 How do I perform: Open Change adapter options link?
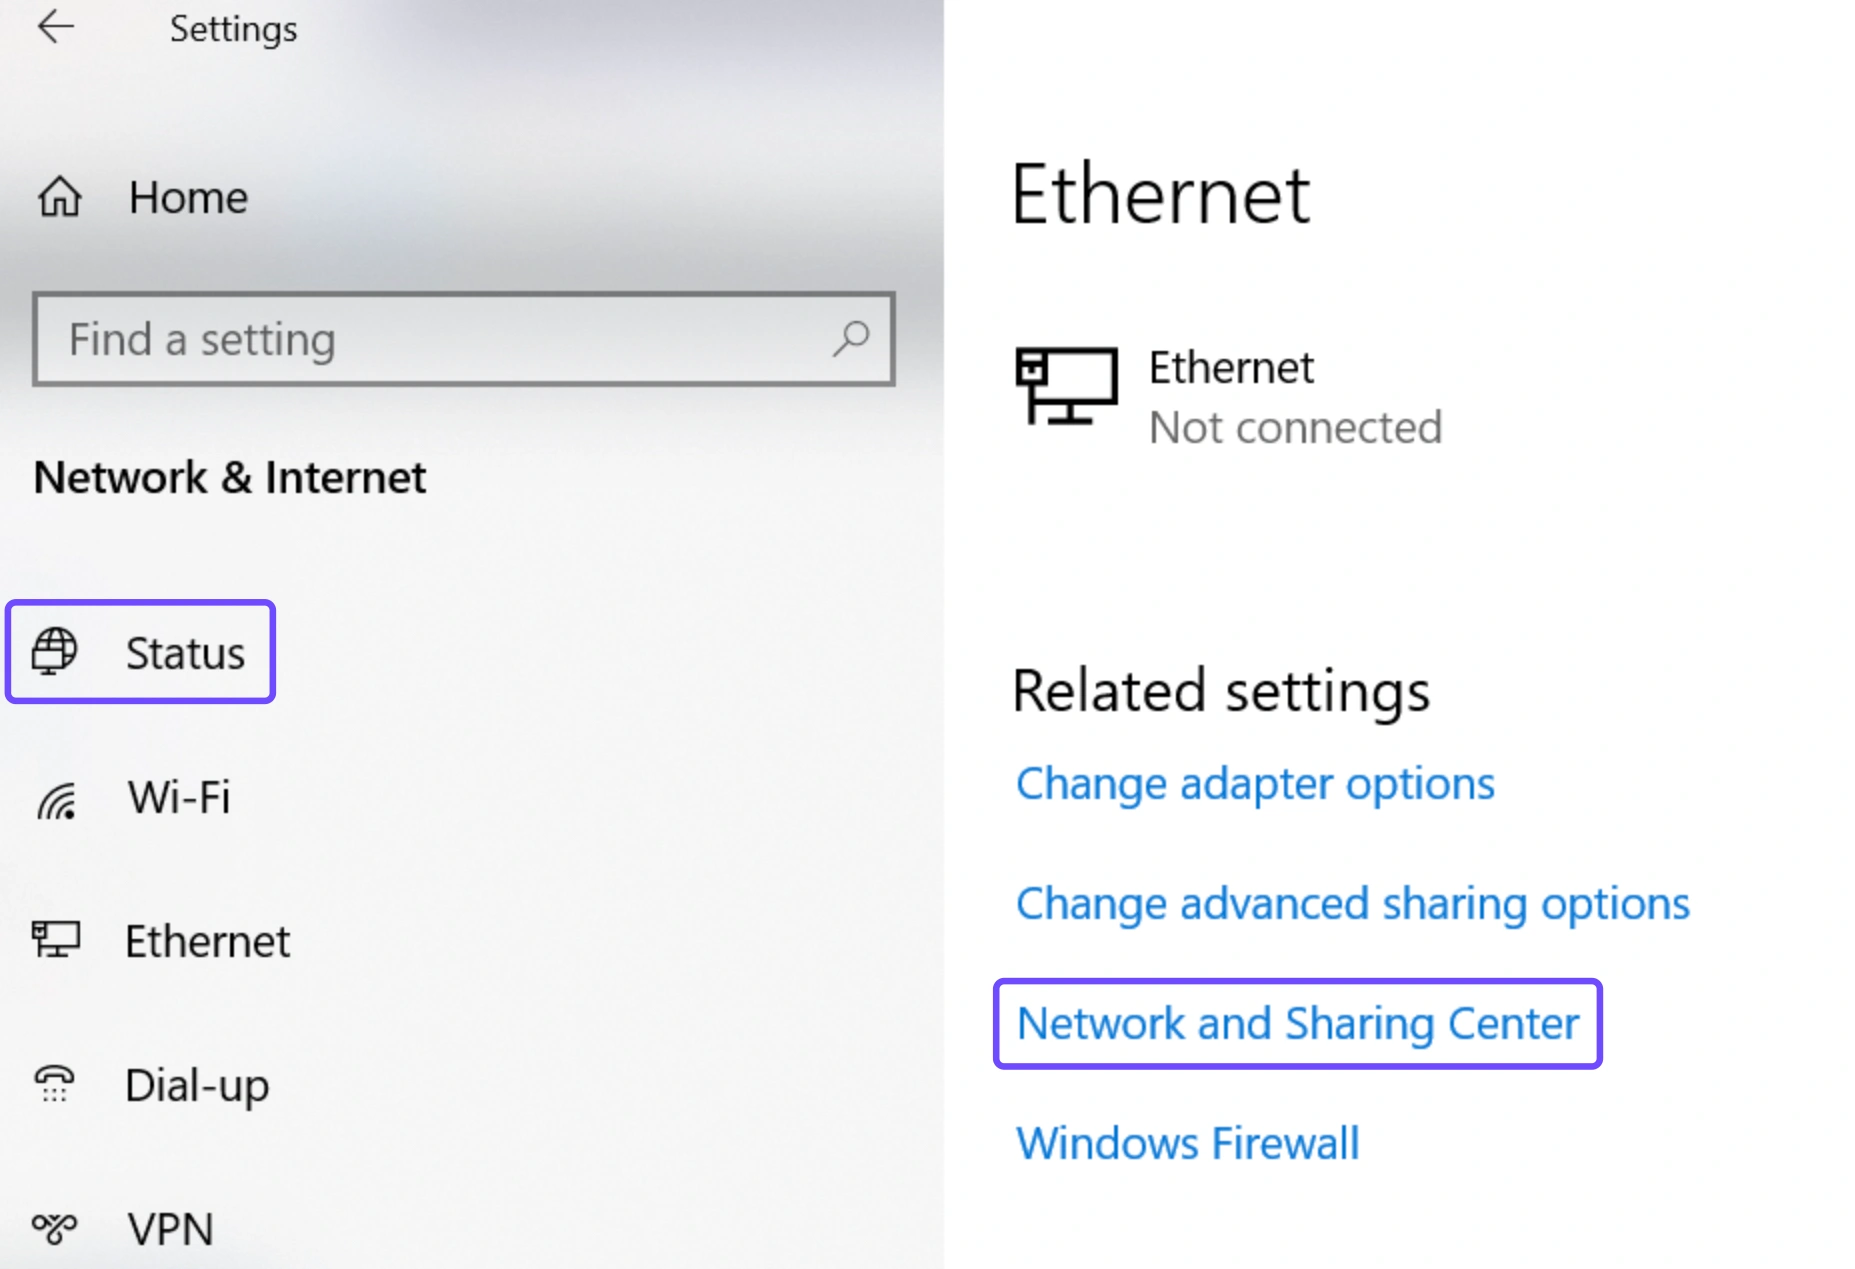point(1255,784)
